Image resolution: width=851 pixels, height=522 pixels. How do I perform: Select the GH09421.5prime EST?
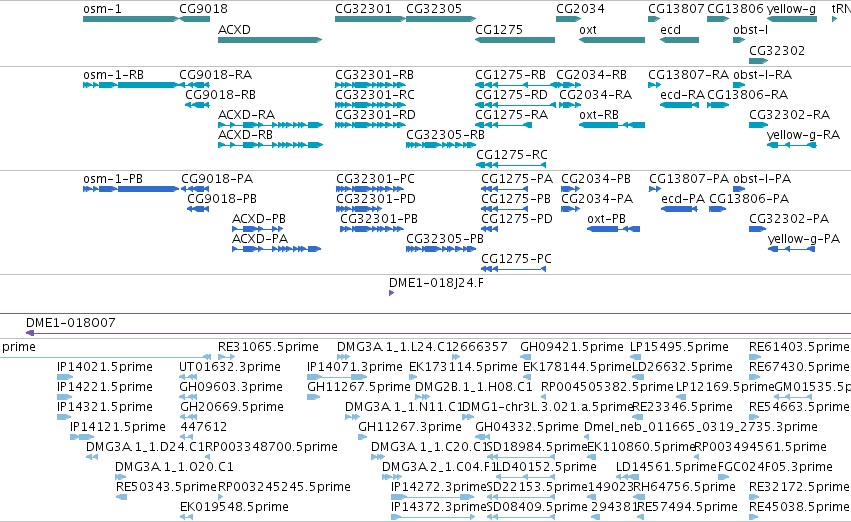click(525, 357)
